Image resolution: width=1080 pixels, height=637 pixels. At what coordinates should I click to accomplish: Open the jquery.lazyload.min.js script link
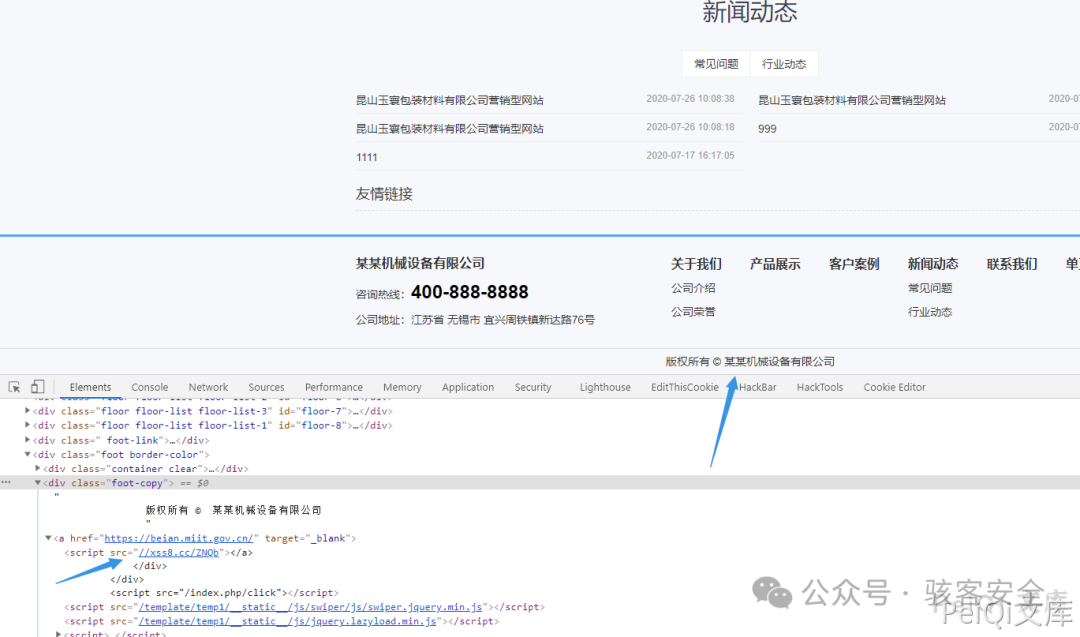pos(288,621)
